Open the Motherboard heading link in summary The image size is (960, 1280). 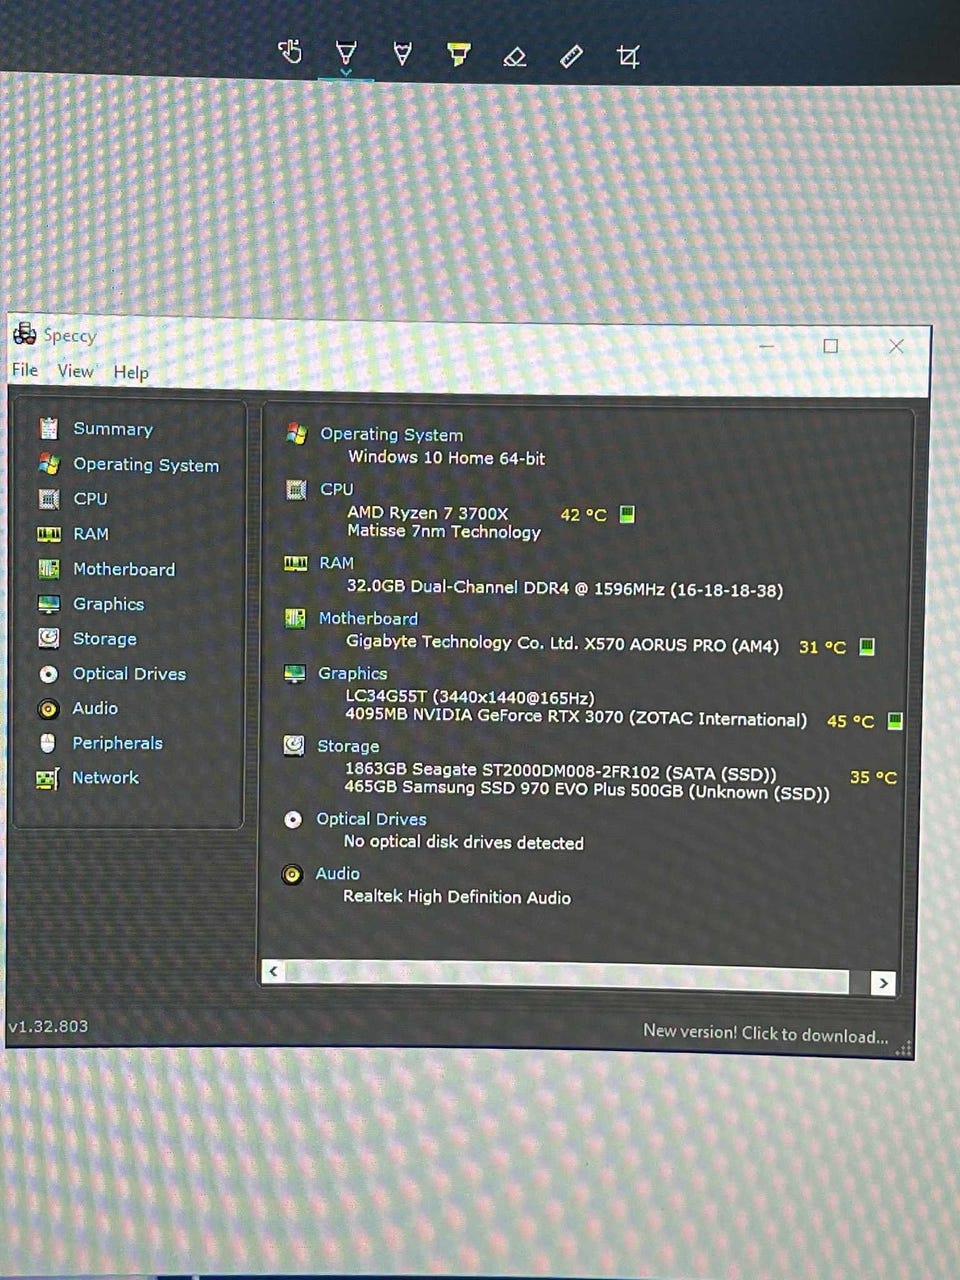coord(368,619)
